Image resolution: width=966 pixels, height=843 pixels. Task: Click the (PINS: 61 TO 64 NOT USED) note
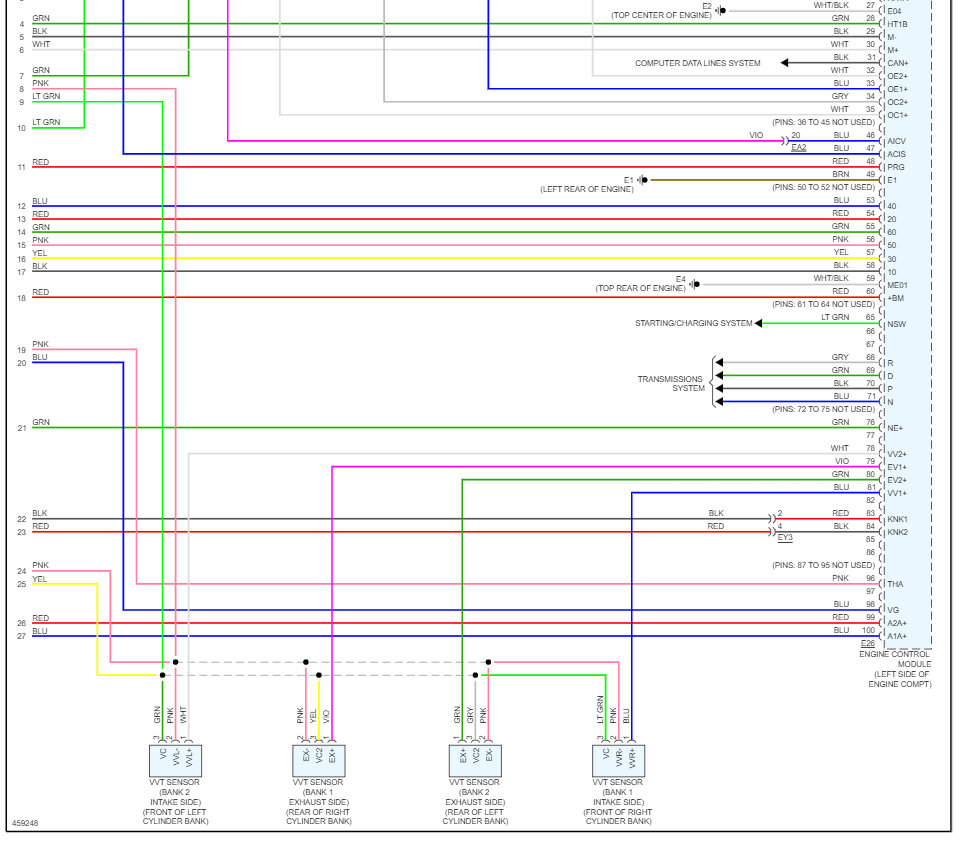pyautogui.click(x=823, y=304)
